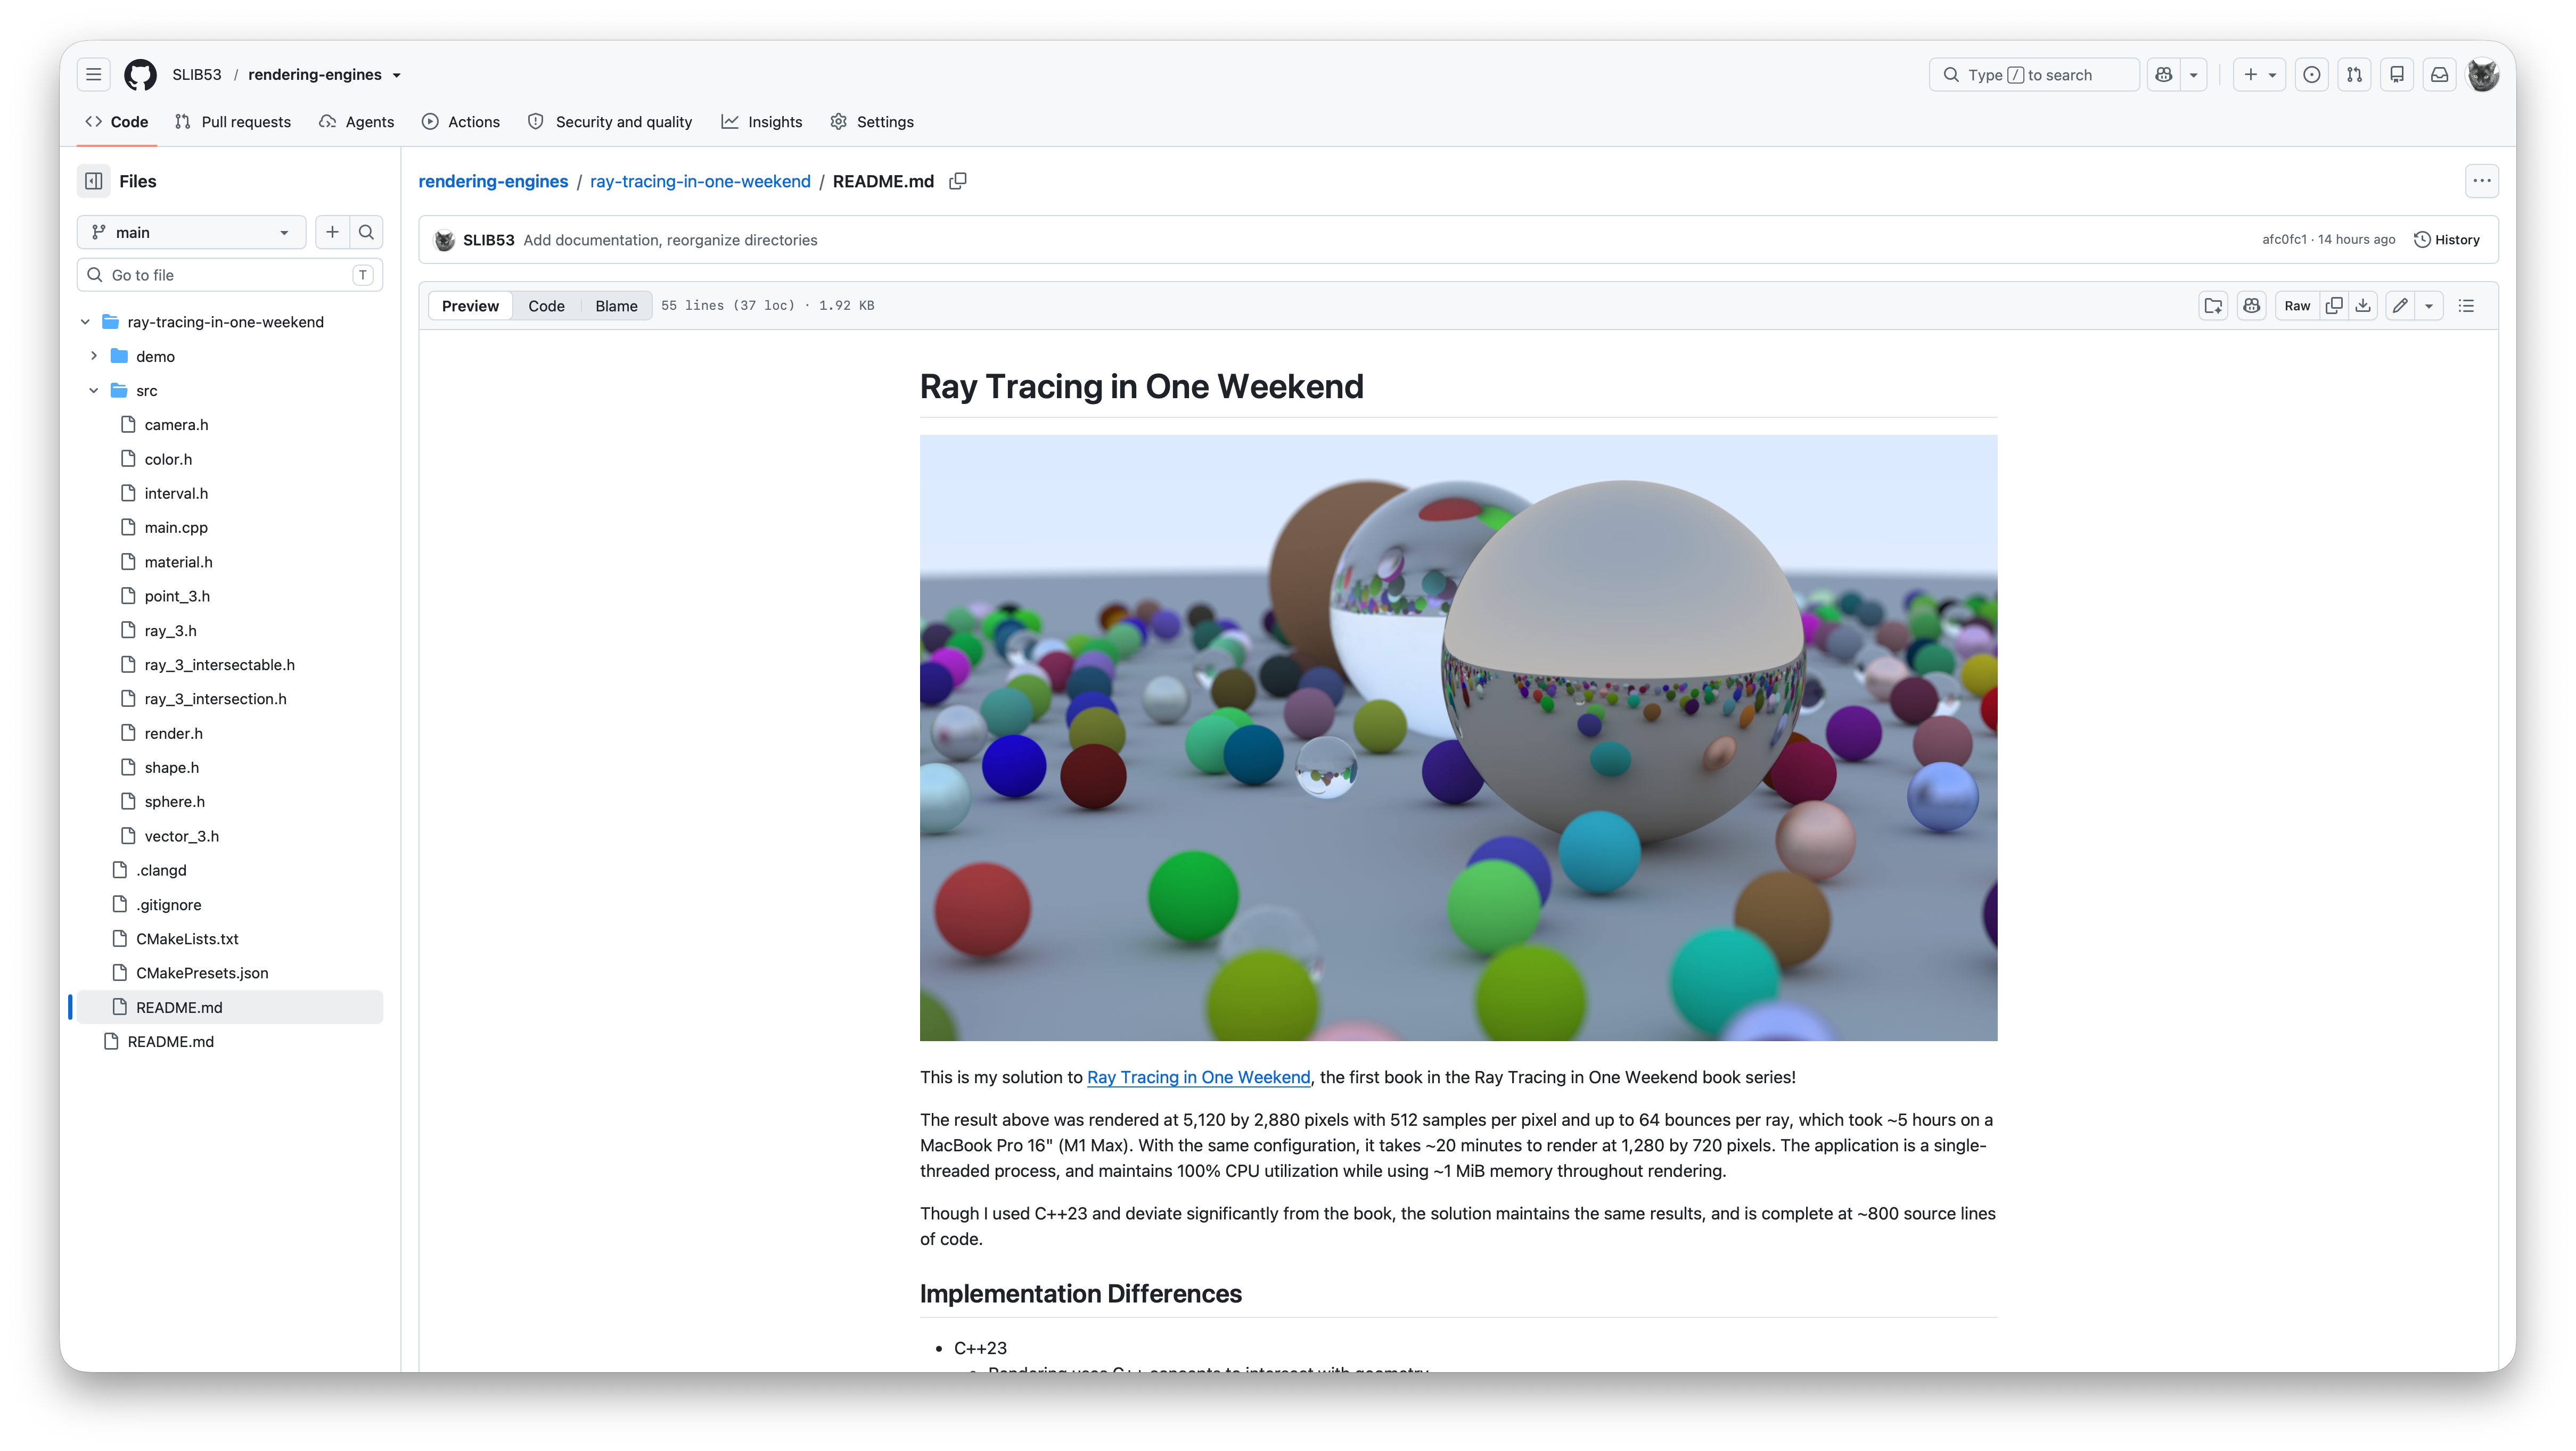Open sphere.h in the file tree
This screenshot has height=1451, width=2576.
click(174, 802)
